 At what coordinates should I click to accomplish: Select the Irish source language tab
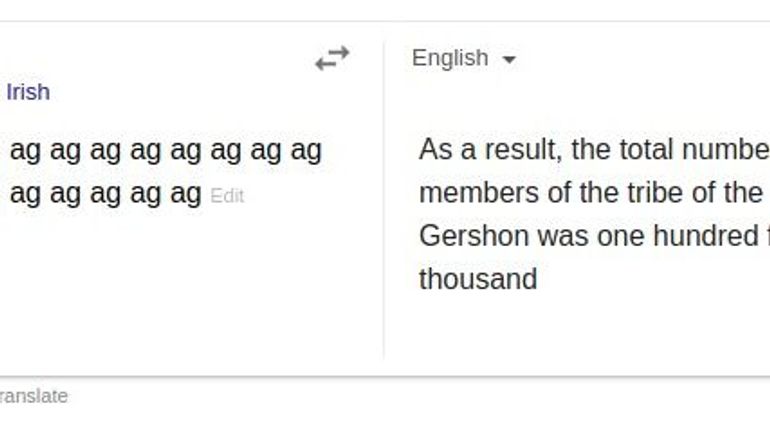click(28, 92)
